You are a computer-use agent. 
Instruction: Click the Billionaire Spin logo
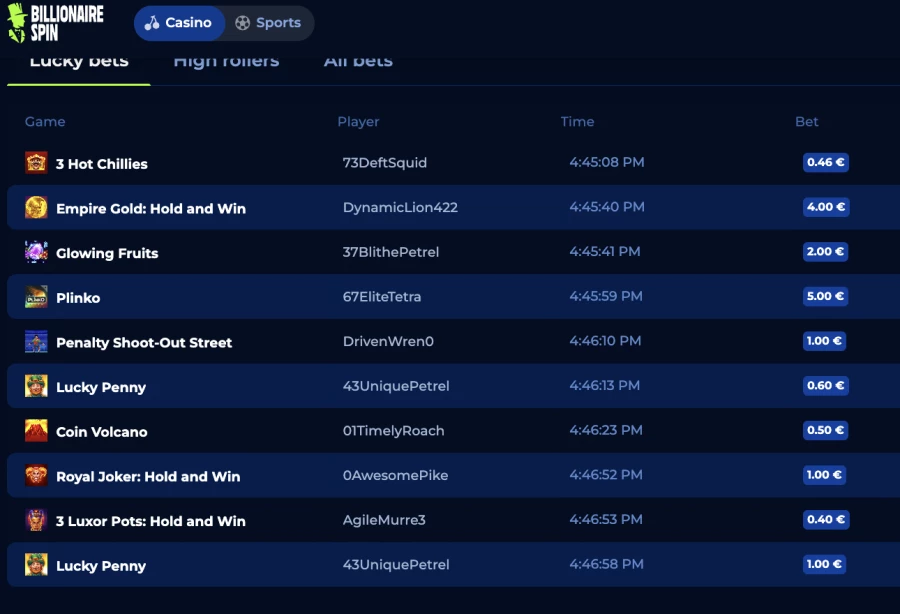(56, 23)
